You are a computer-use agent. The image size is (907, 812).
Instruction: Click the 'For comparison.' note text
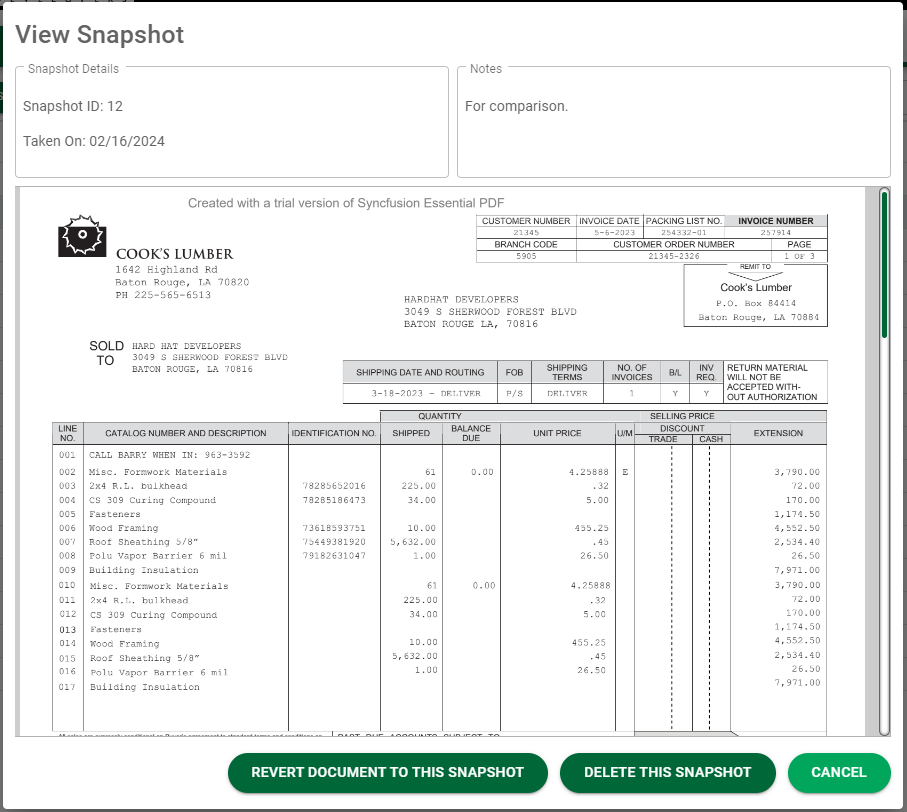coord(517,106)
